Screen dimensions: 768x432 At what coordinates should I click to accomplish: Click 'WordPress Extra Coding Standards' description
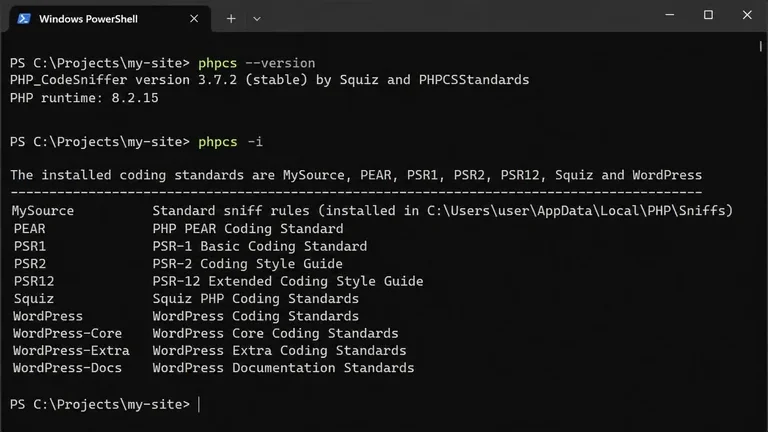point(279,351)
